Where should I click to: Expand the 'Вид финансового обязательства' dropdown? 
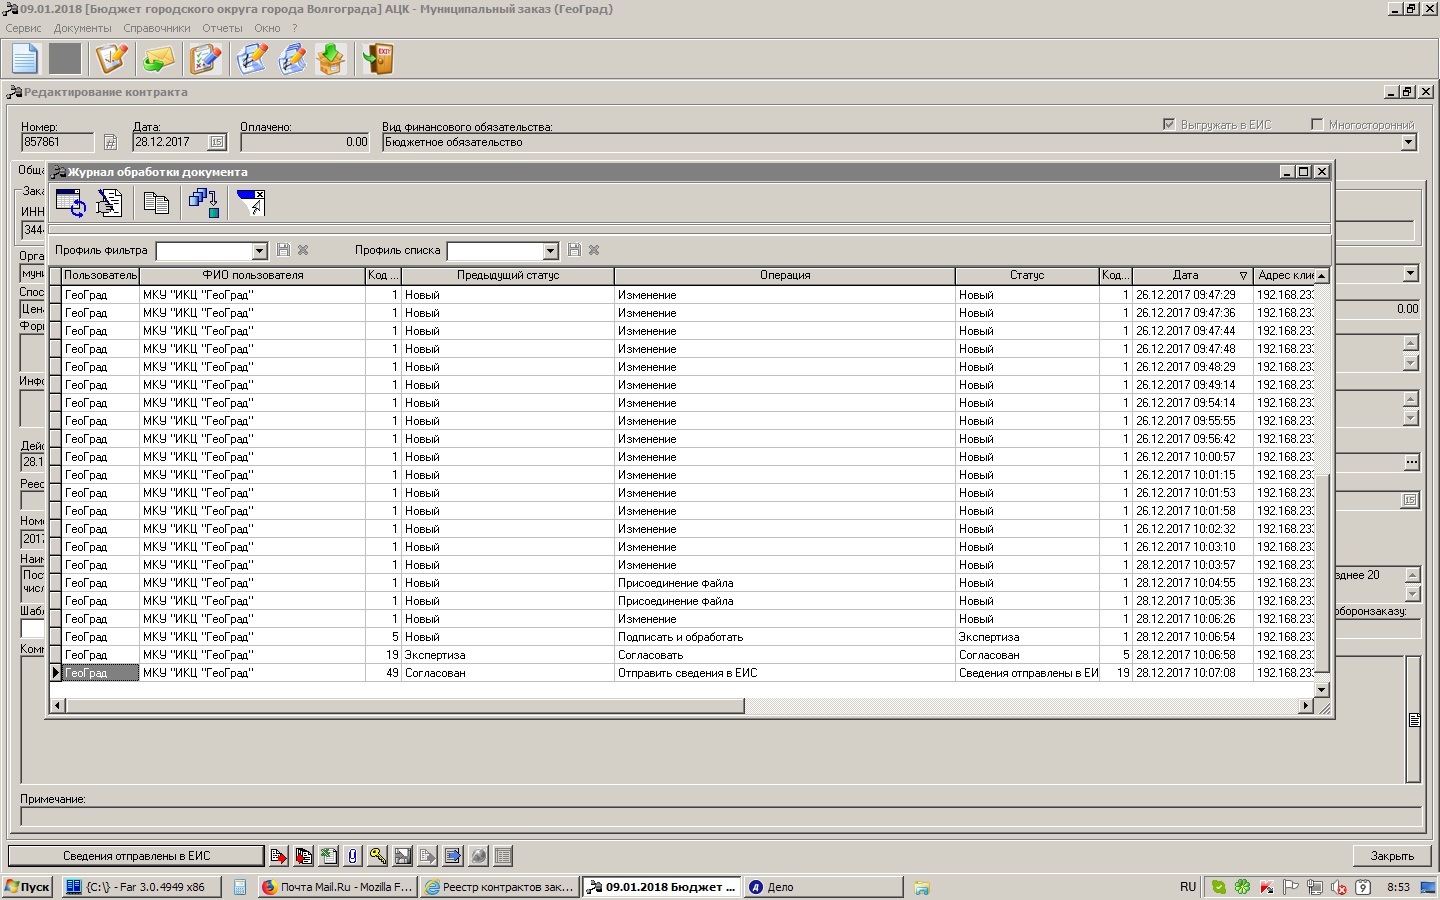(x=1408, y=143)
